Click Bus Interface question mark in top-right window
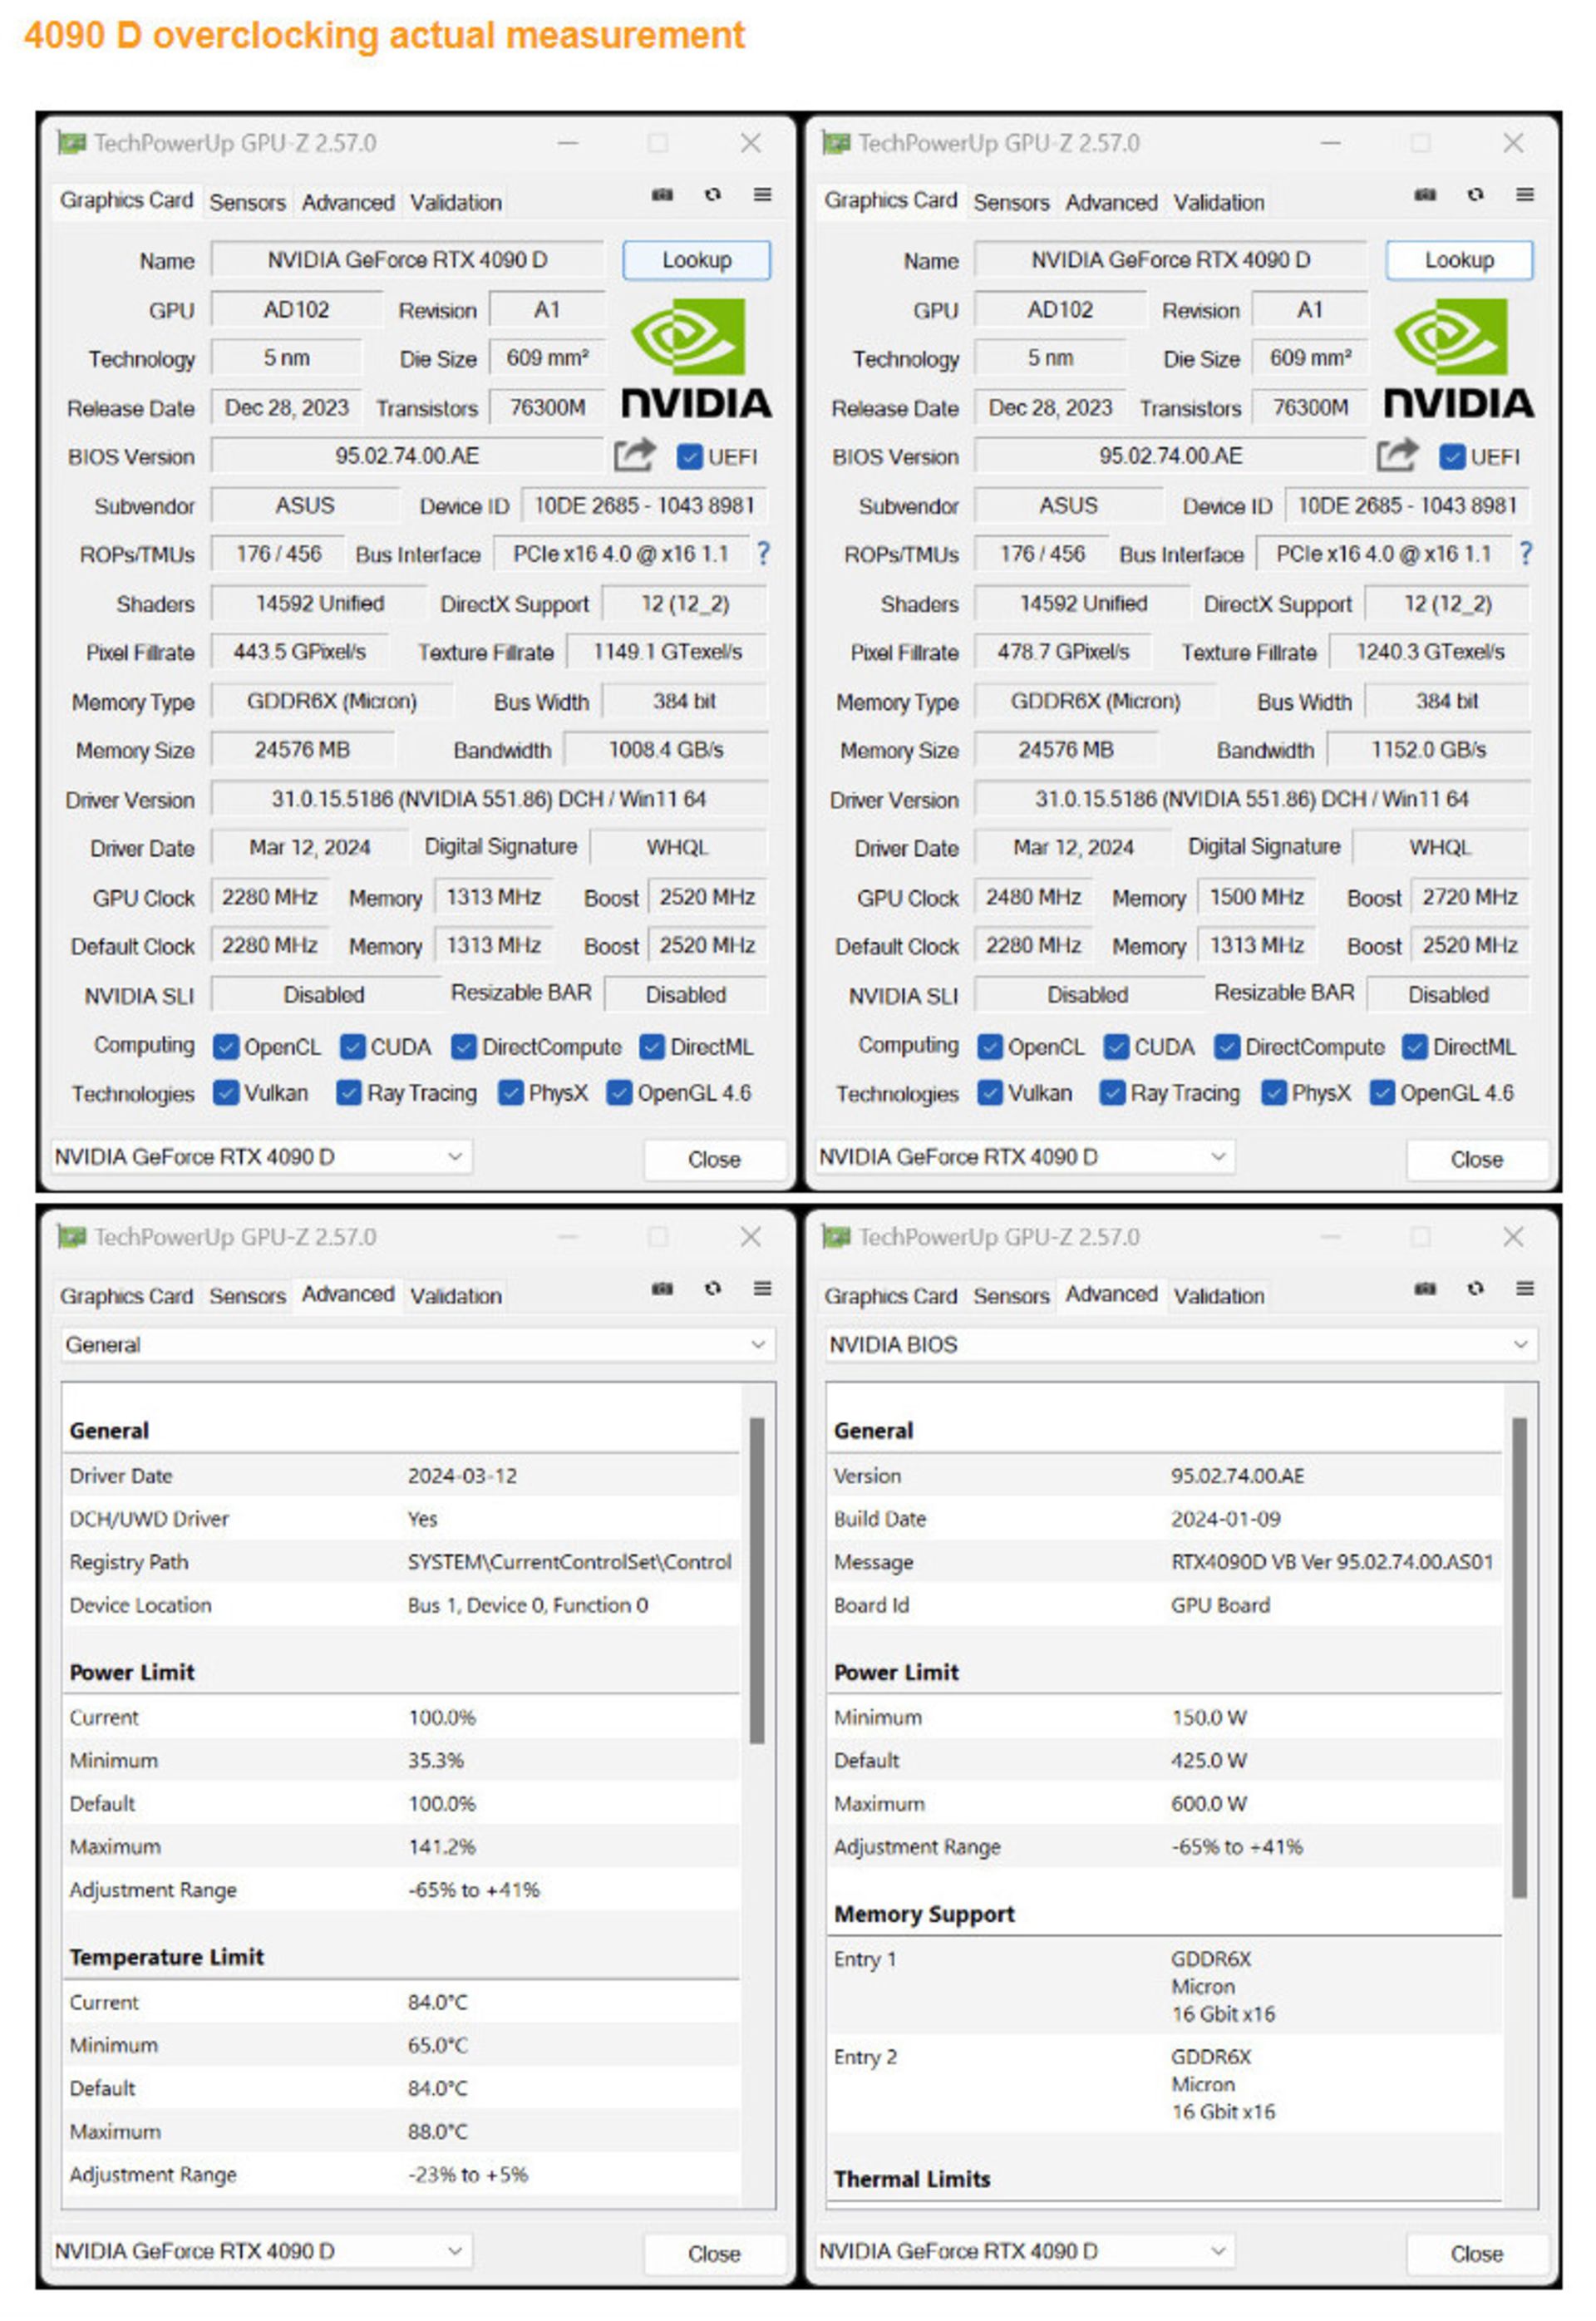This screenshot has width=1596, height=2321. (x=1526, y=553)
